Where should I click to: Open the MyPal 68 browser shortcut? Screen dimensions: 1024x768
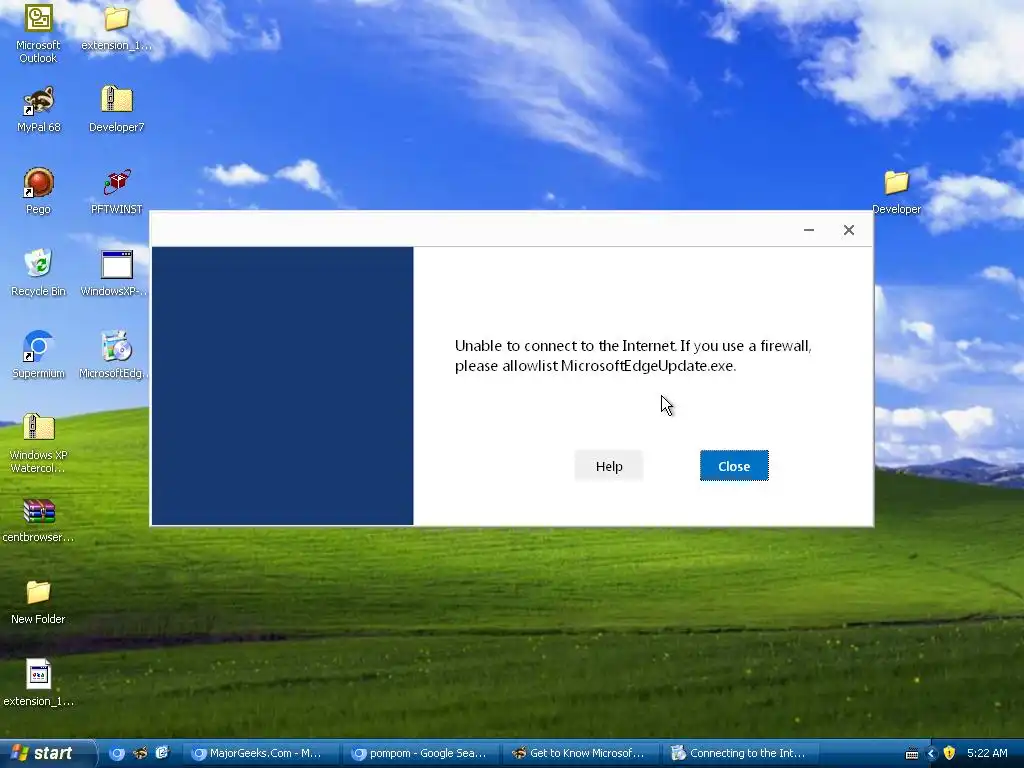coord(39,110)
